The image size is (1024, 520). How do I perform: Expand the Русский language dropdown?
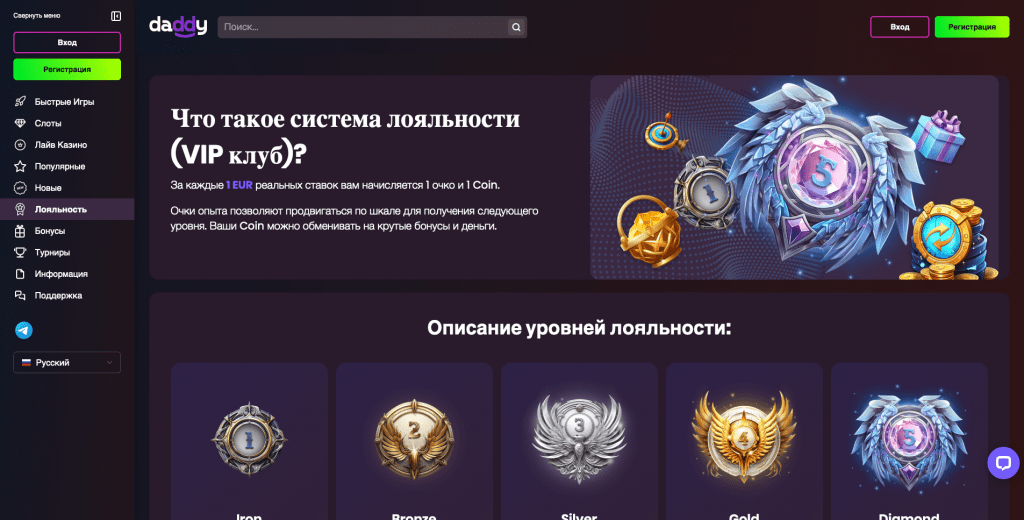click(67, 363)
